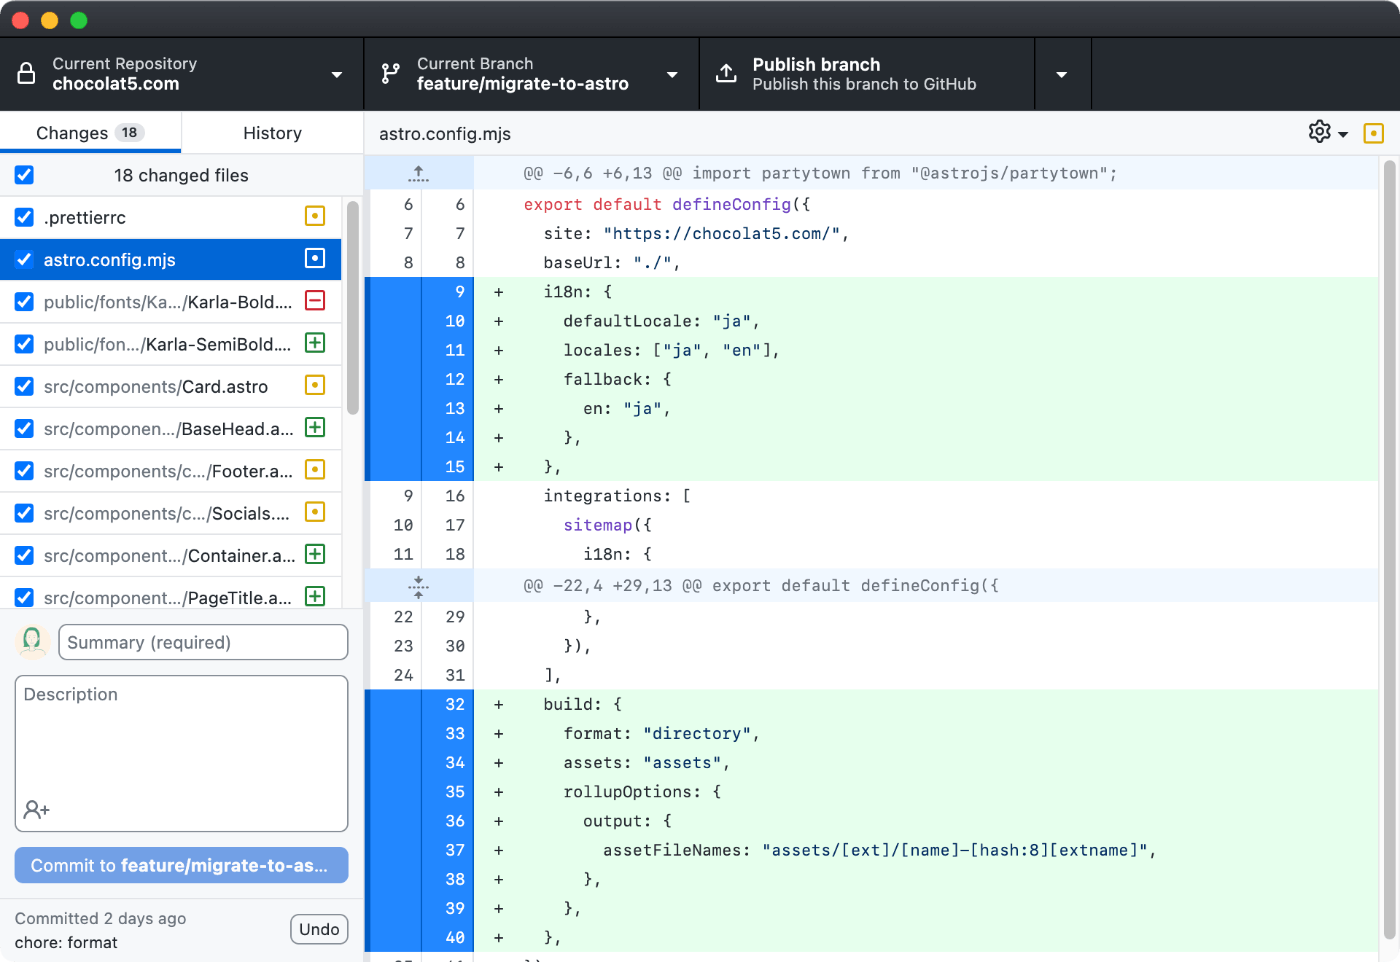This screenshot has width=1400, height=962.
Task: Open the diff settings gear icon
Action: tap(1320, 132)
